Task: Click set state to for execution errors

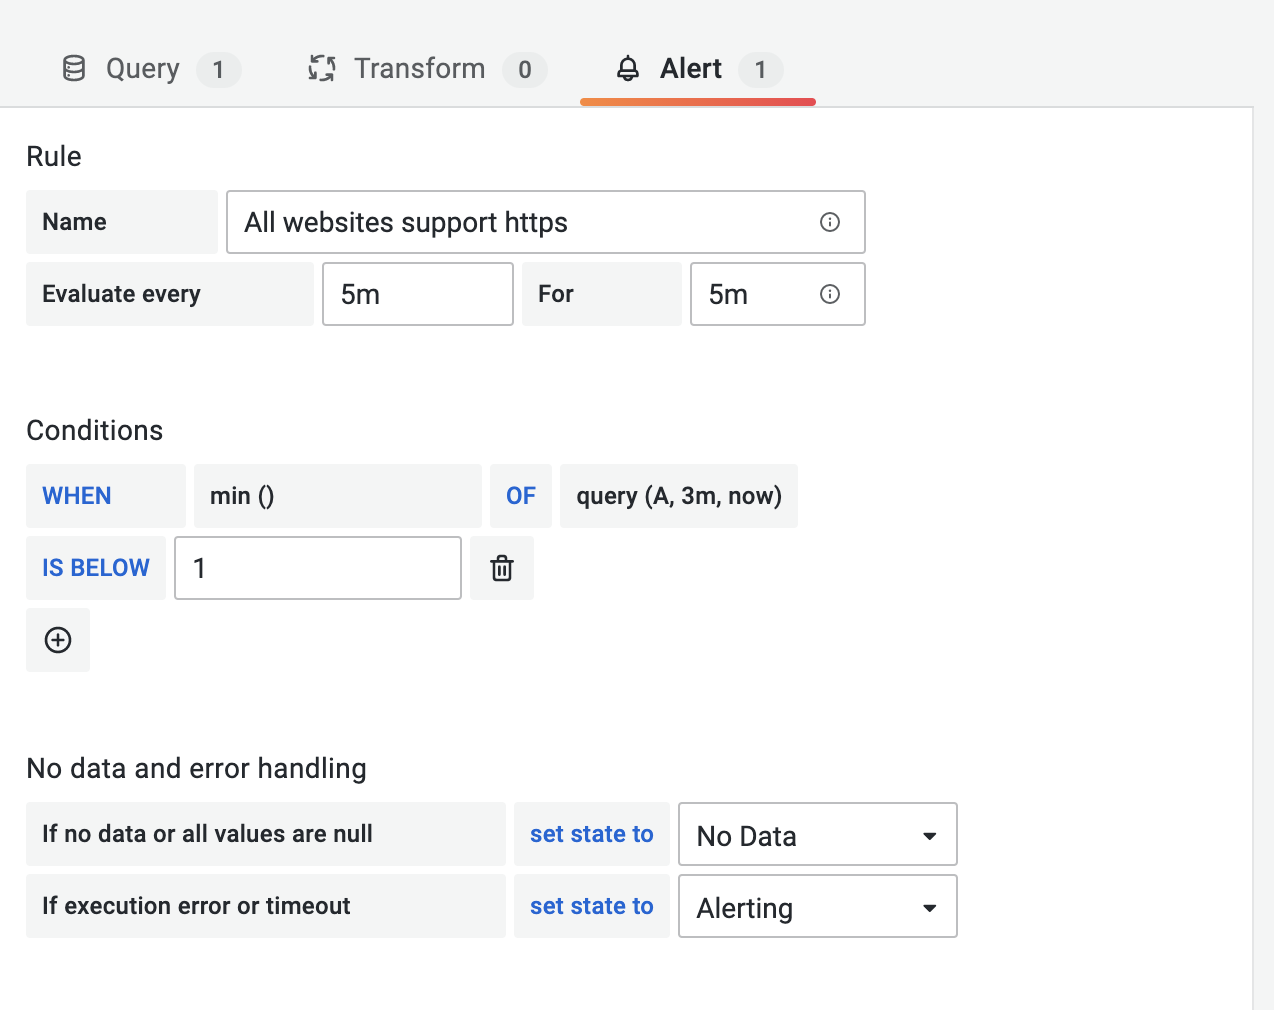Action: (x=591, y=906)
